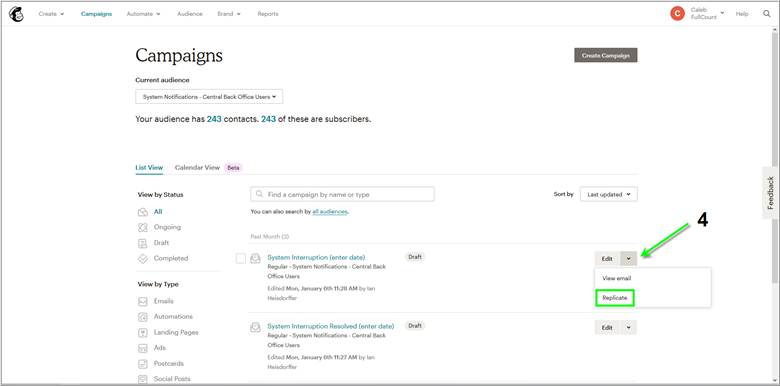
Task: Click the Automations type icon
Action: point(143,317)
